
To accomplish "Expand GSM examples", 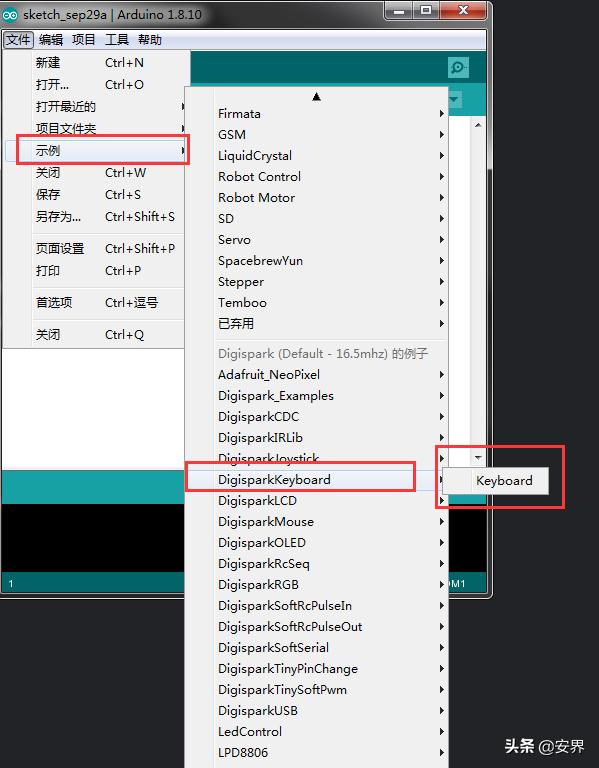I will click(316, 135).
